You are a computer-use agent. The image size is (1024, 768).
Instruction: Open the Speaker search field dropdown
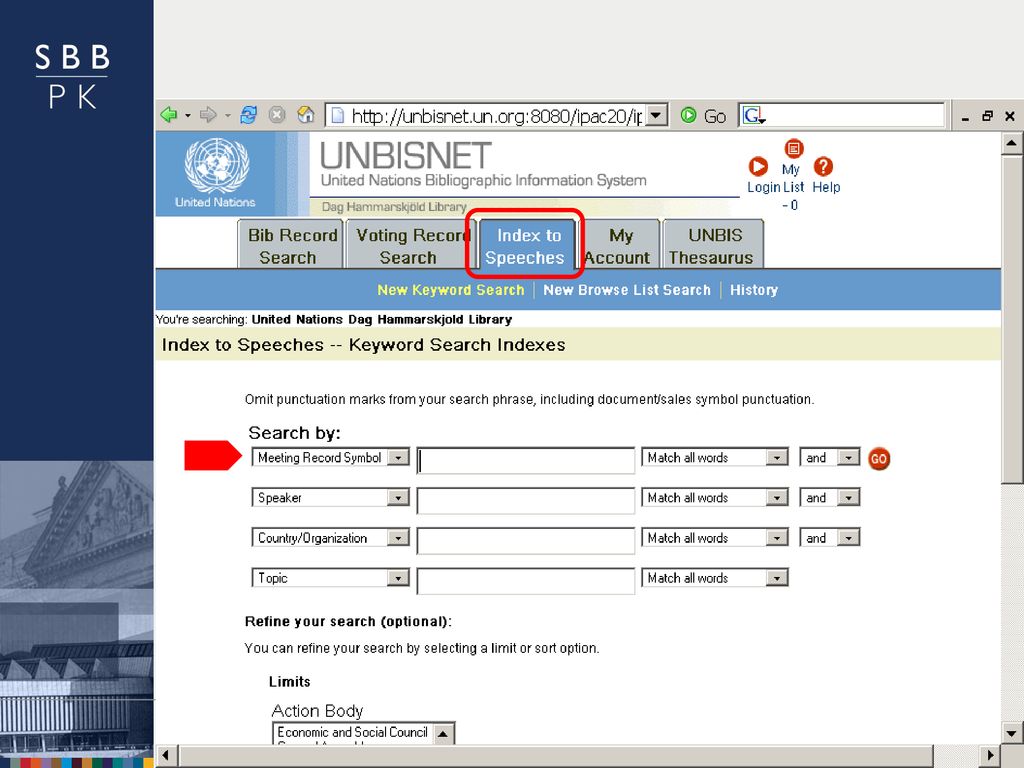pos(398,498)
